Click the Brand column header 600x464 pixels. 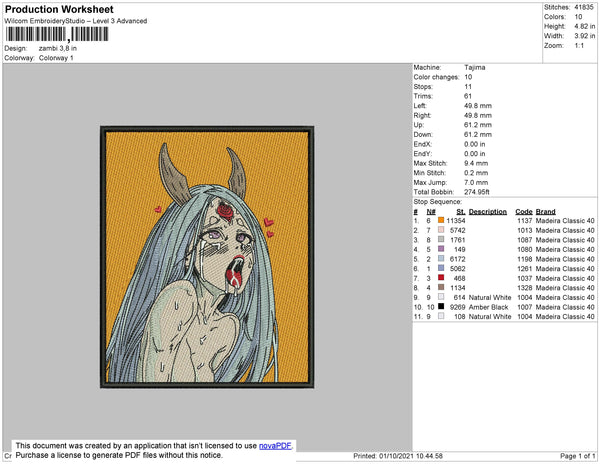point(545,212)
